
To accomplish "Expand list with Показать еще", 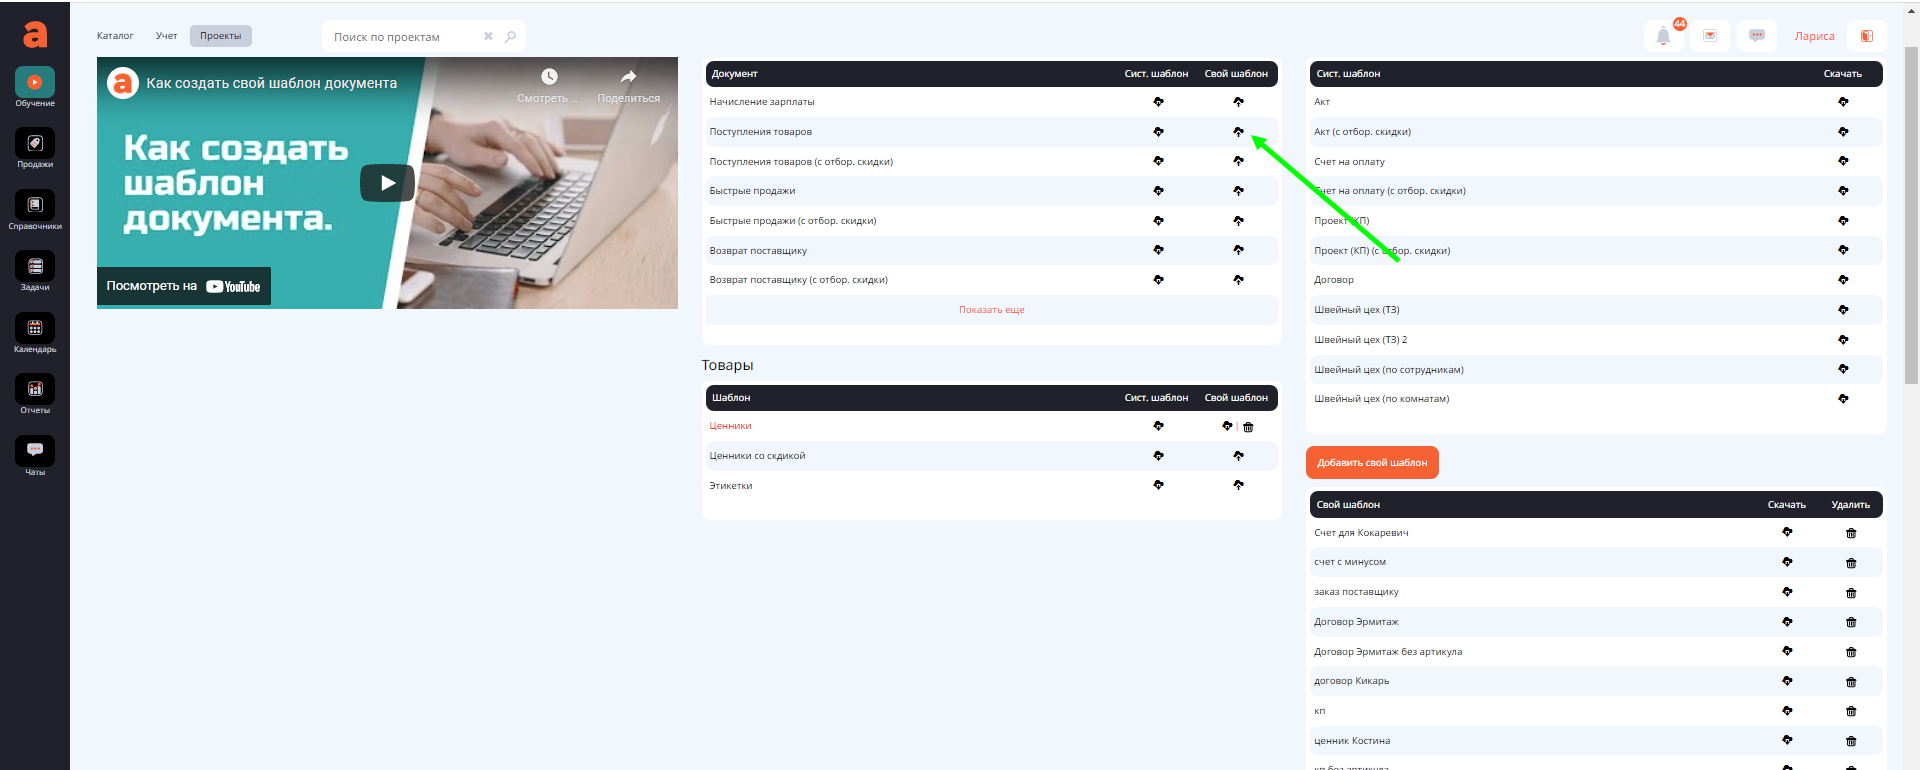I will (x=991, y=310).
